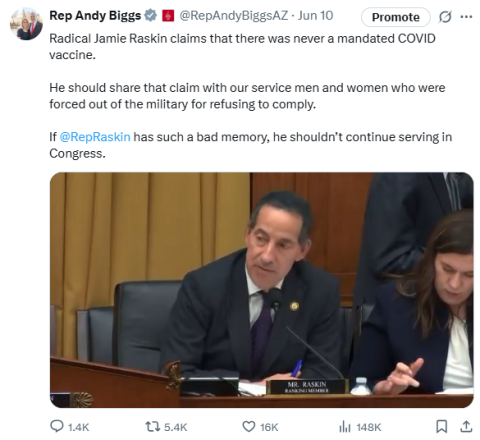480x440 pixels.
Task: Click the blue verified badge
Action: point(150,15)
